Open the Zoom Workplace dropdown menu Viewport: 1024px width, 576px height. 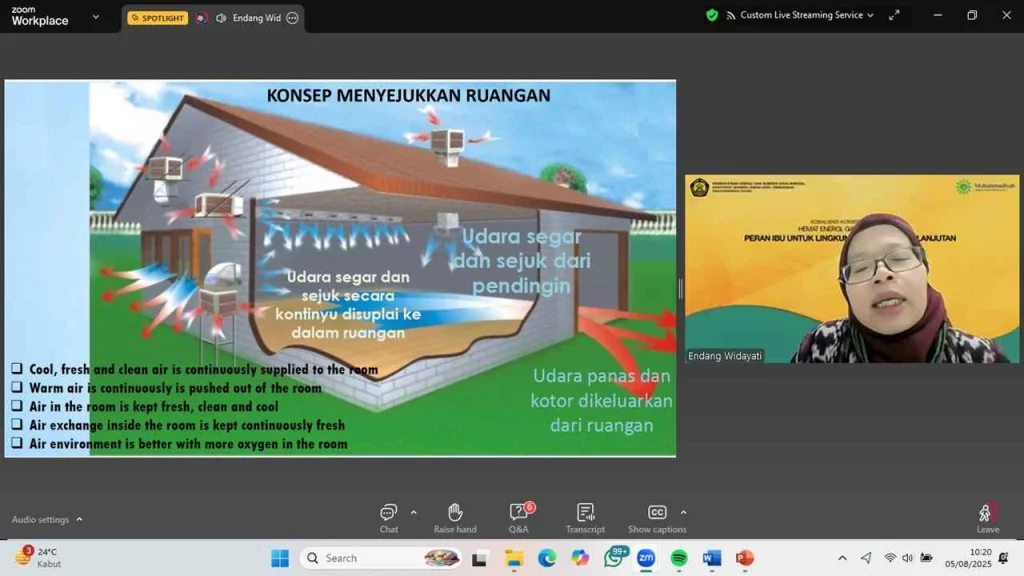95,16
